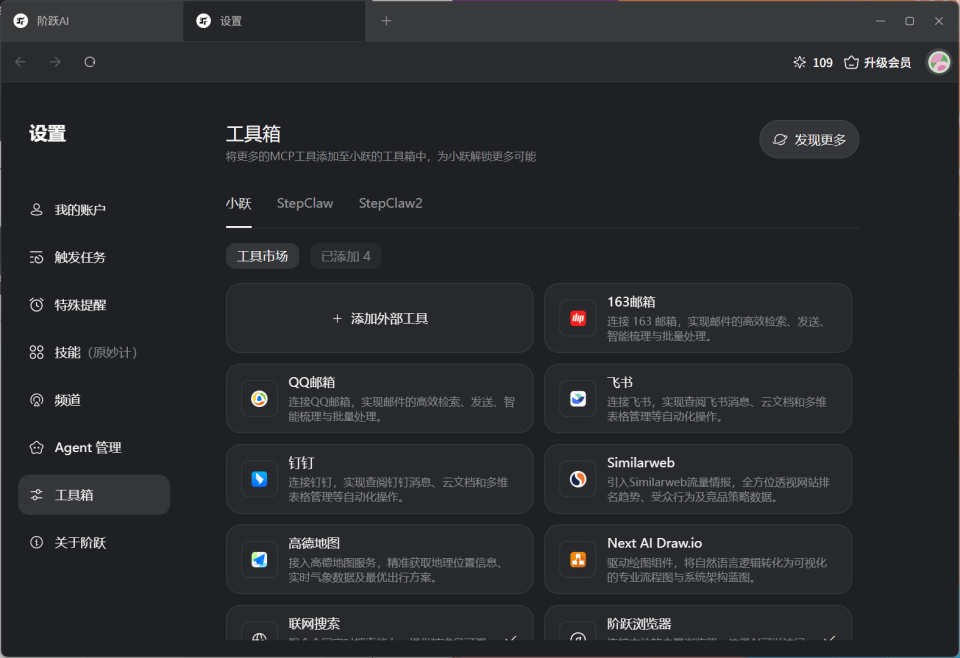Click the 工具箱 page heading
This screenshot has width=960, height=658.
253,133
